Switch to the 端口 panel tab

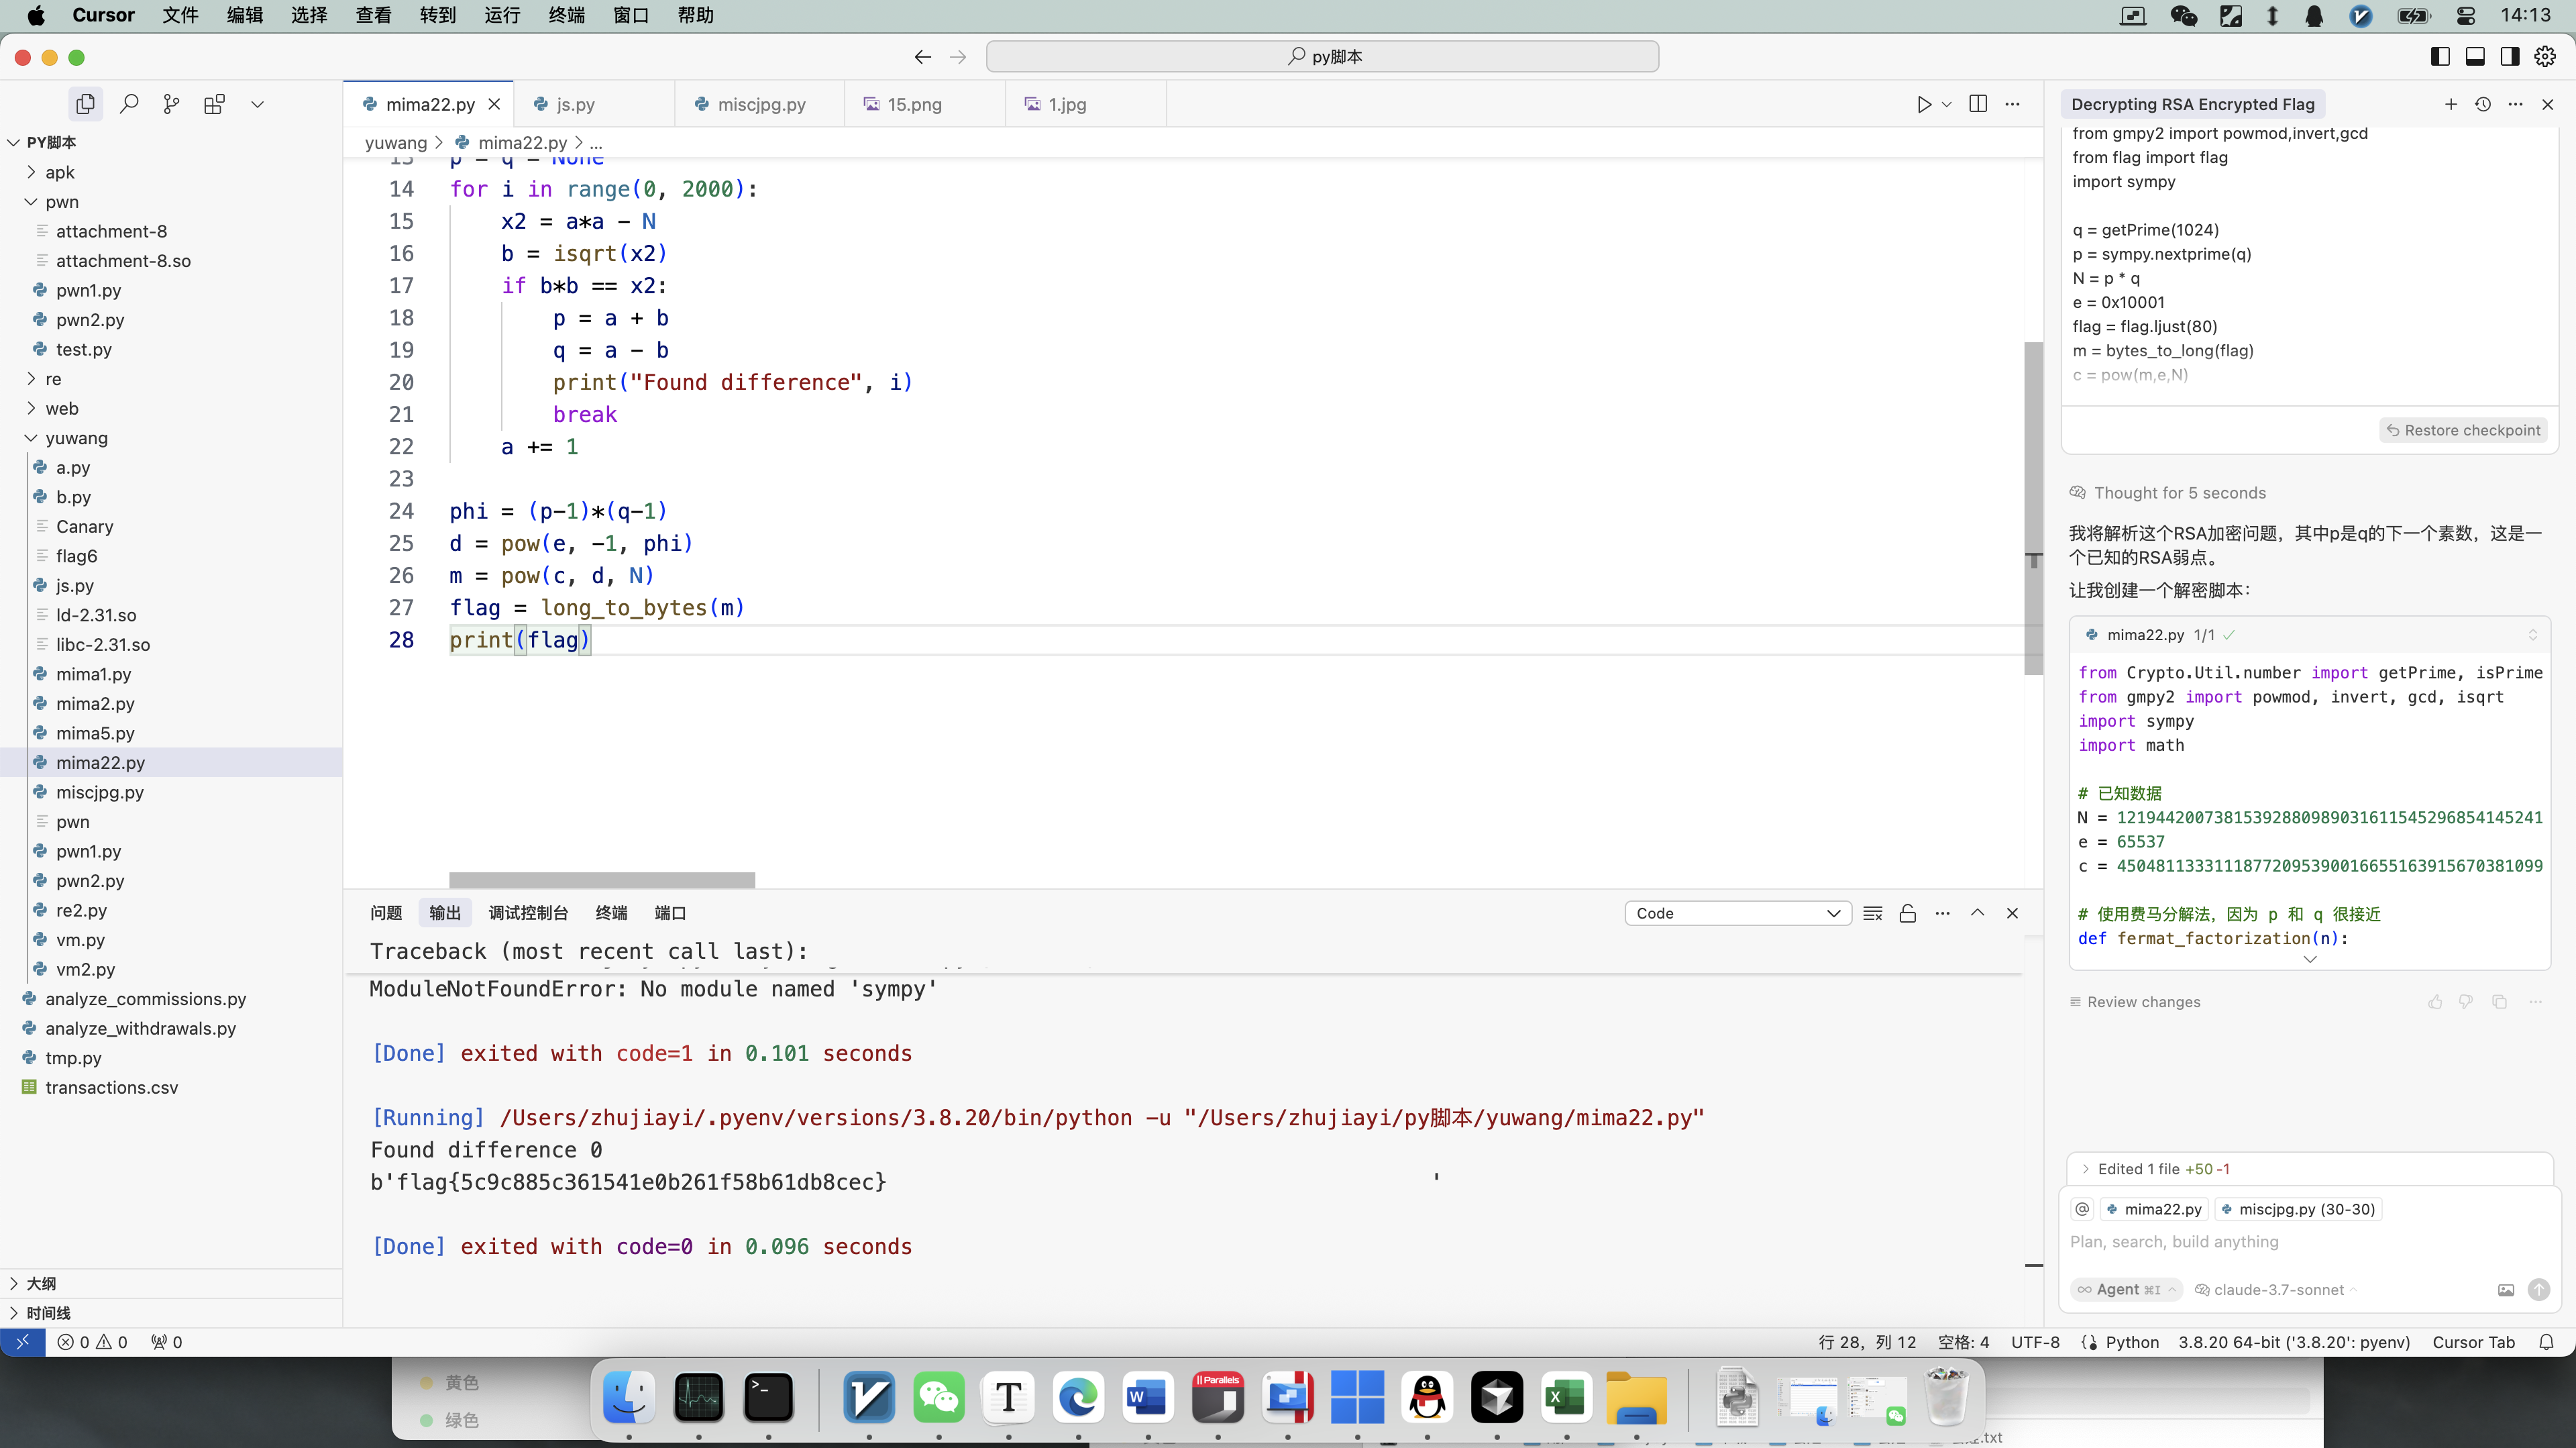(670, 913)
